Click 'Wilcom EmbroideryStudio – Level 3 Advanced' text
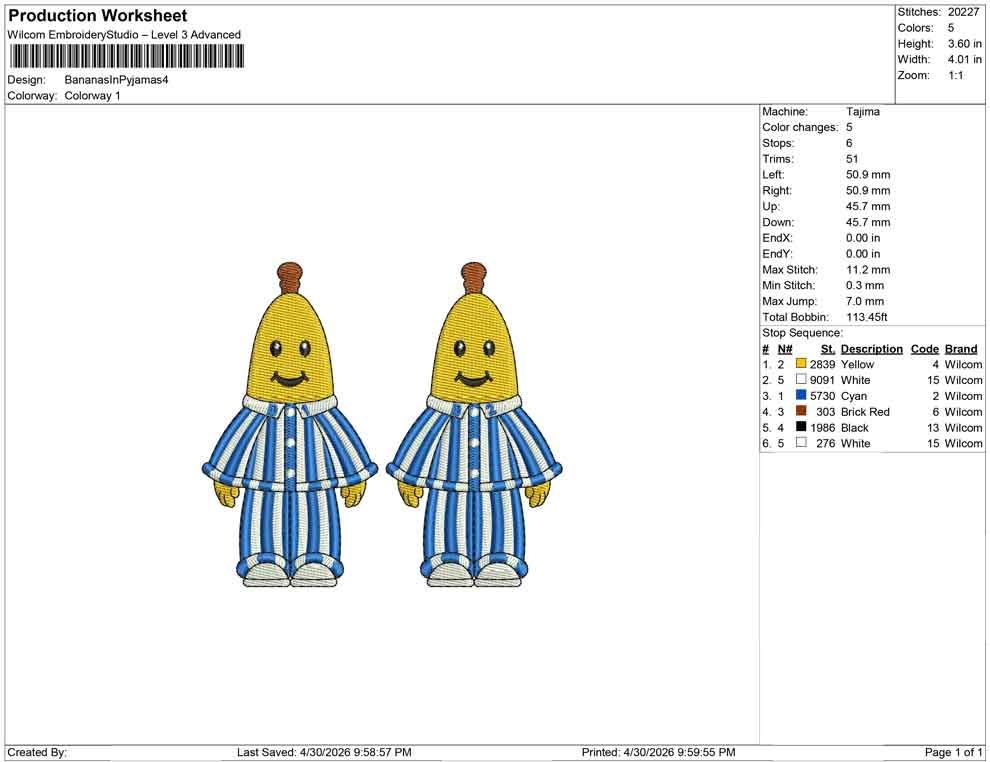This screenshot has width=990, height=762. (x=124, y=35)
